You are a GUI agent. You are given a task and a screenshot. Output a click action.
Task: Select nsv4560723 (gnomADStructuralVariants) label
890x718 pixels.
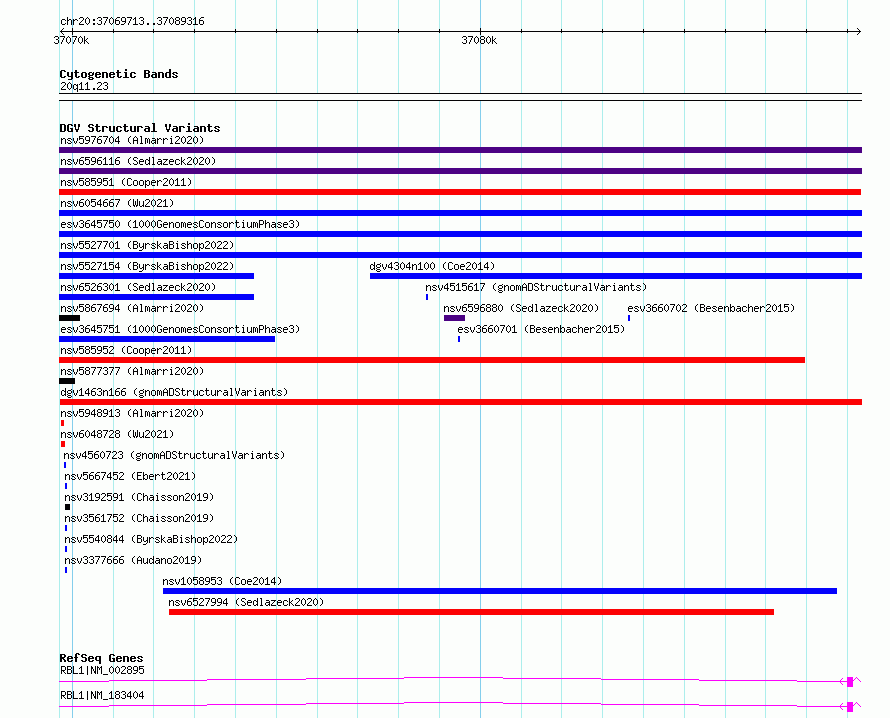[174, 455]
